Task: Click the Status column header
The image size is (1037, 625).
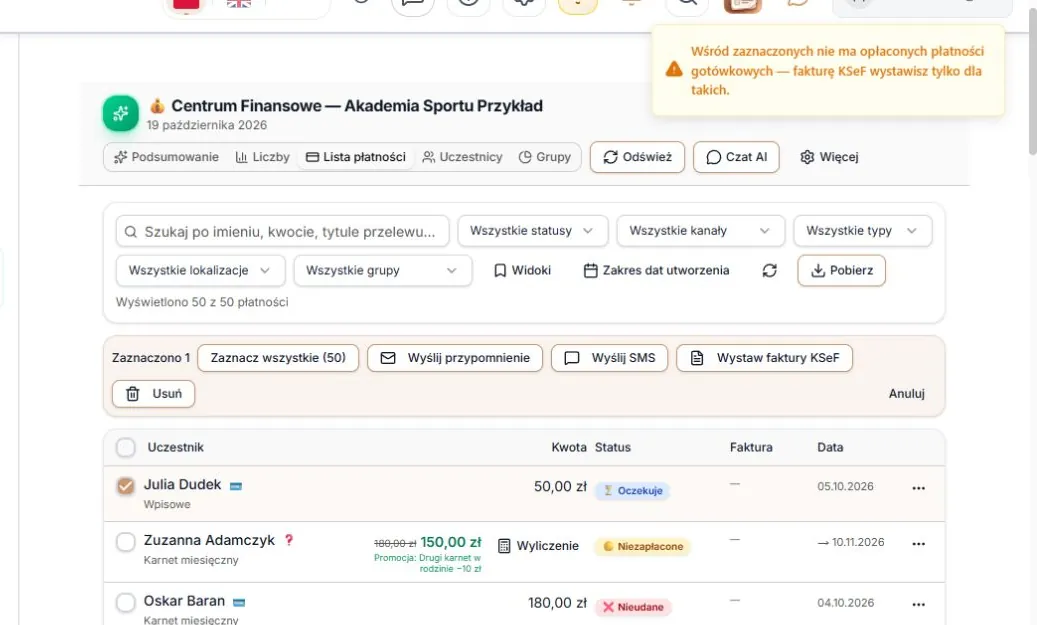Action: point(612,448)
